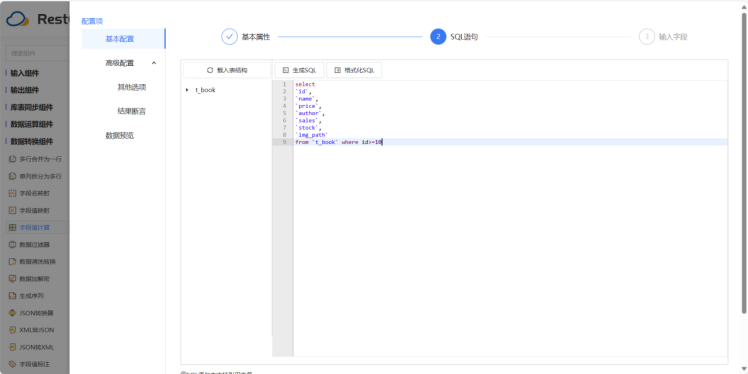Select the 多行合并为一行 component icon

pos(13,159)
